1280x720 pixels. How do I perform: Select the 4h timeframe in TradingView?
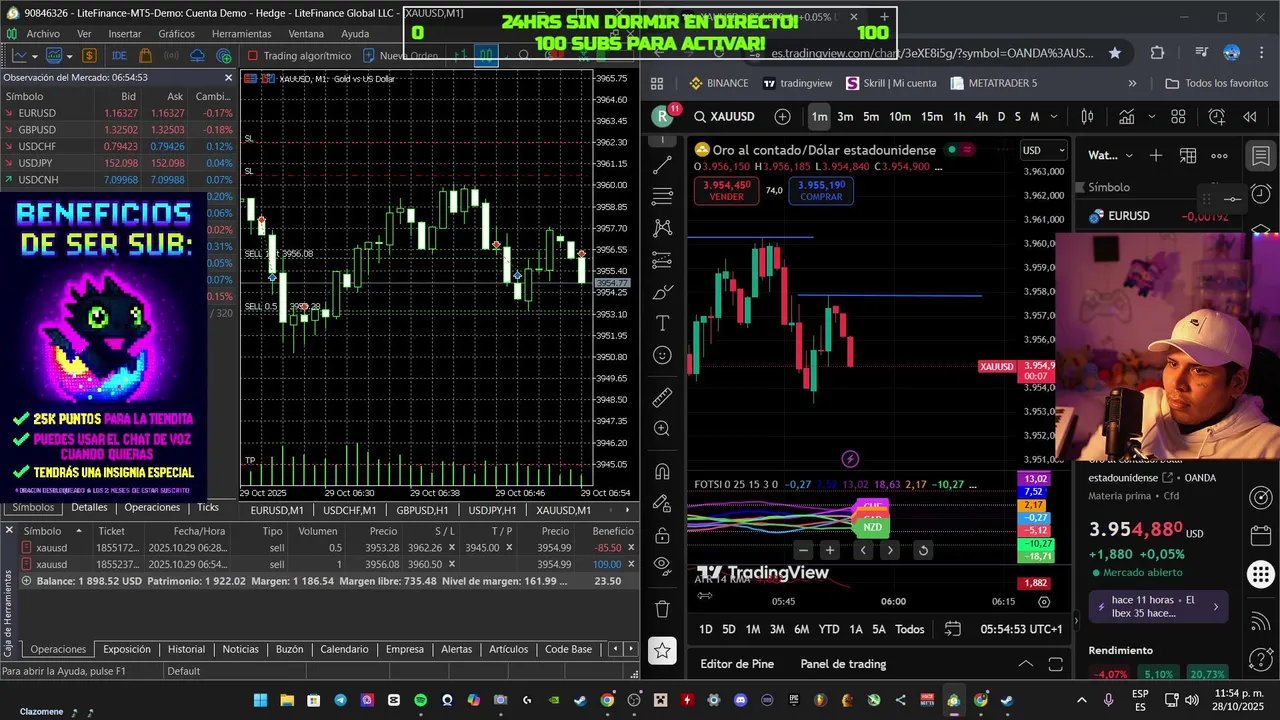981,117
